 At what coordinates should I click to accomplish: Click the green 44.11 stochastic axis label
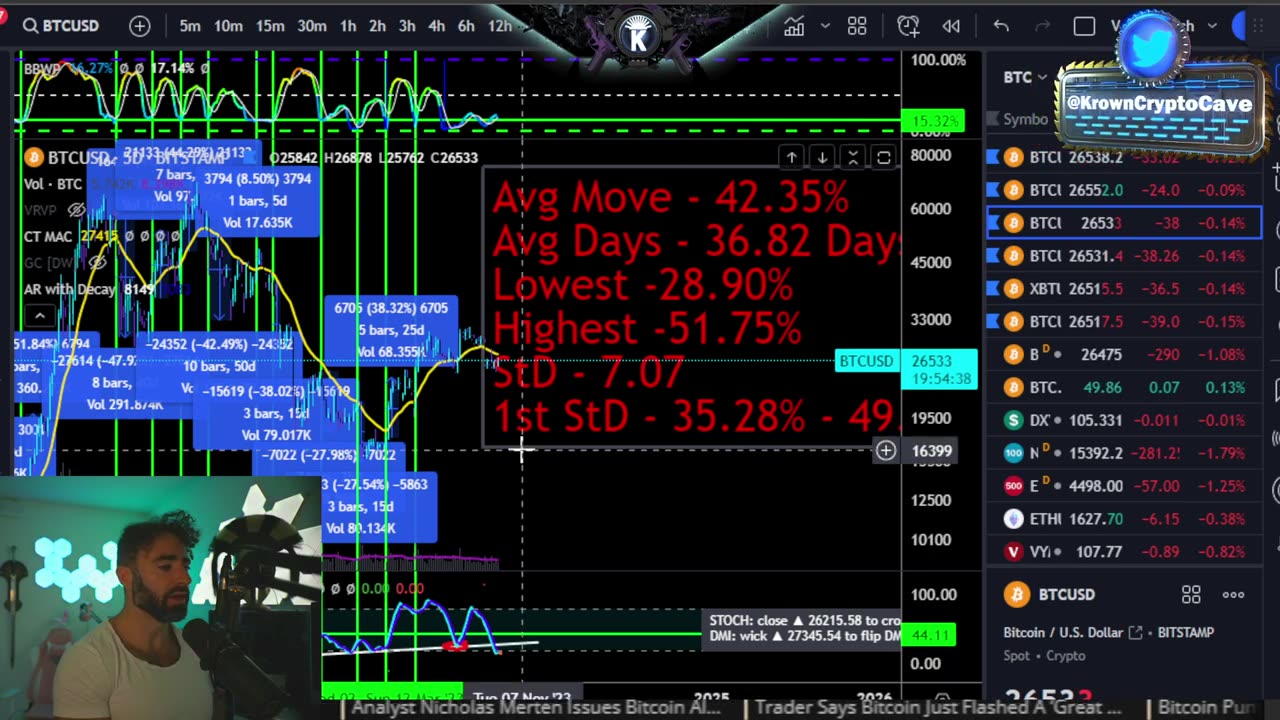point(929,635)
